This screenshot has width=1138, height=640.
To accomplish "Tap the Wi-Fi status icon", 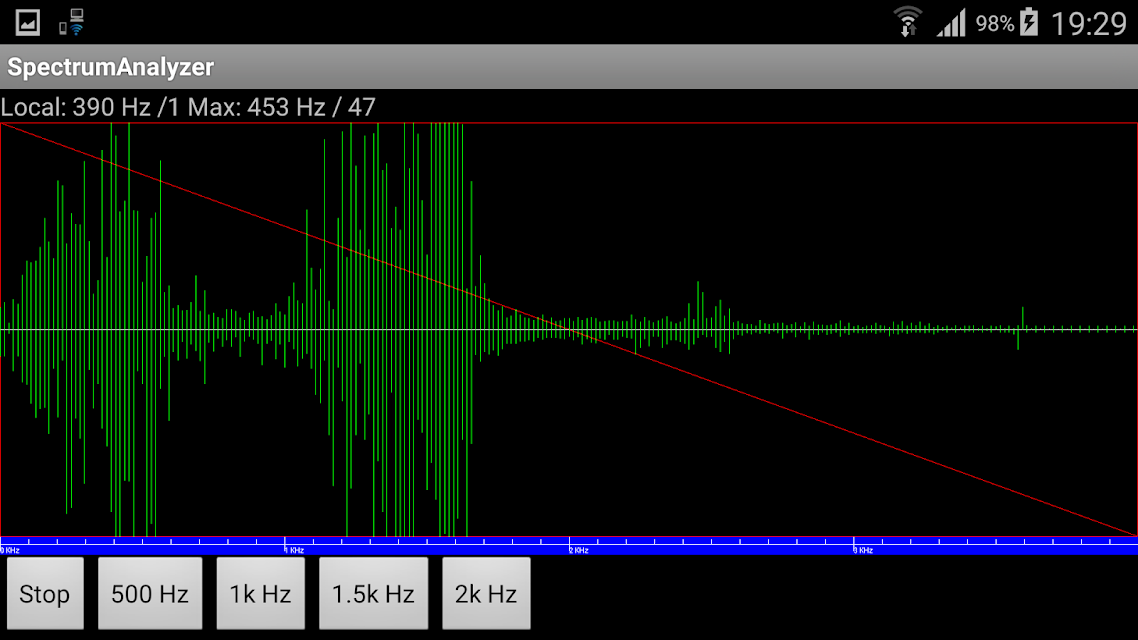I will coord(907,22).
